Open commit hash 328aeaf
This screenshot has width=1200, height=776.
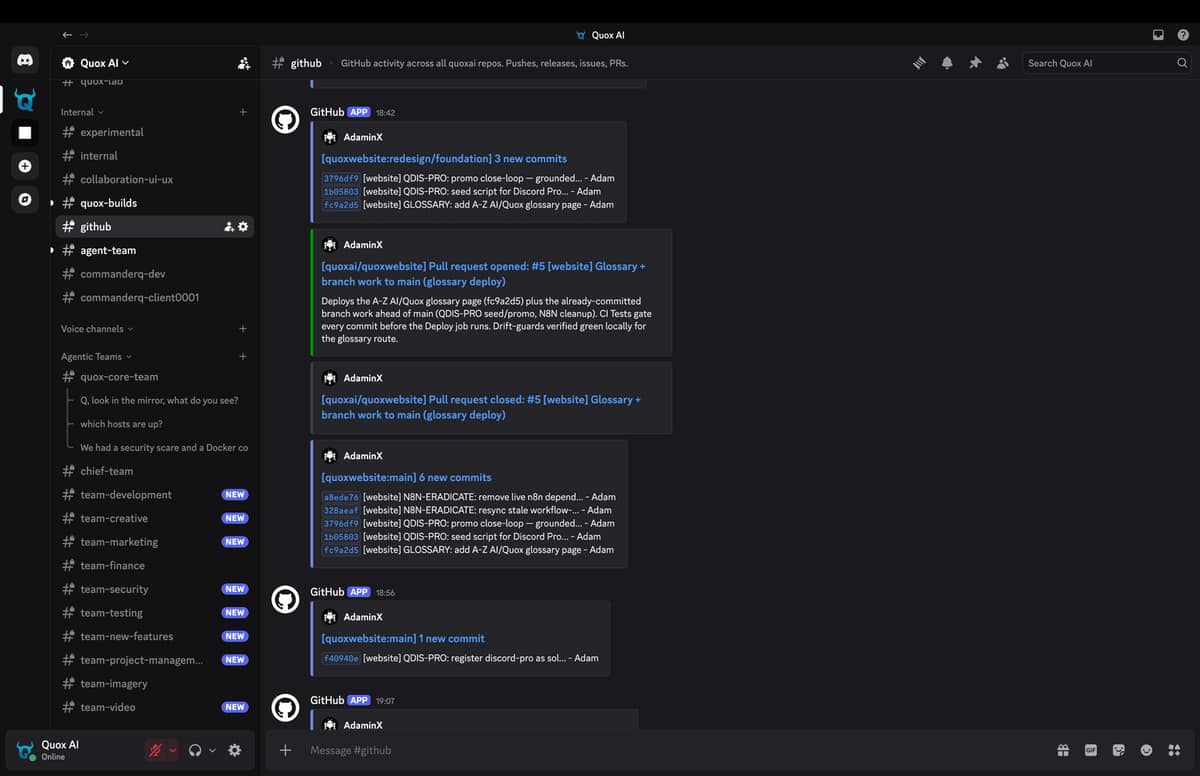[340, 510]
